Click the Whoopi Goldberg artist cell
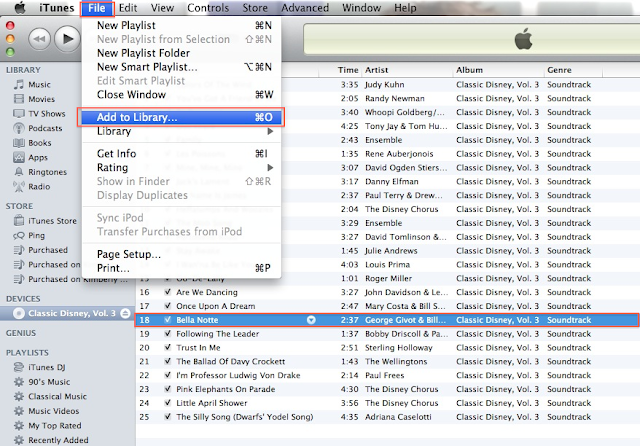This screenshot has width=640, height=446. 404,112
